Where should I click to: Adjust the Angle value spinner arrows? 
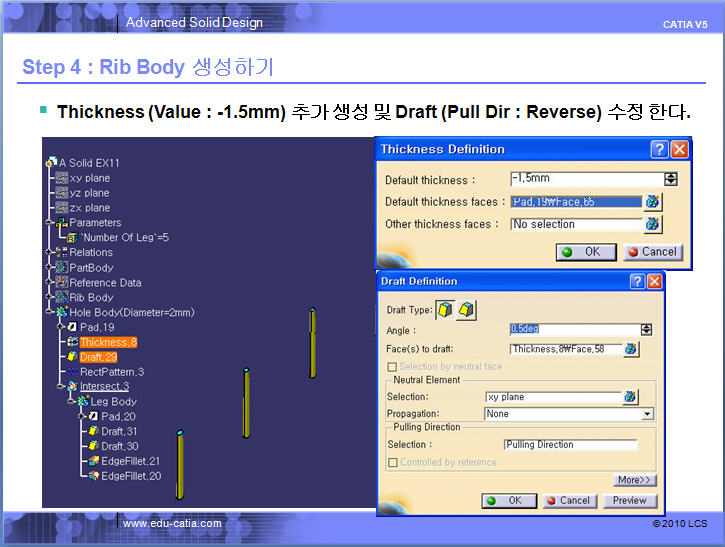(x=646, y=330)
